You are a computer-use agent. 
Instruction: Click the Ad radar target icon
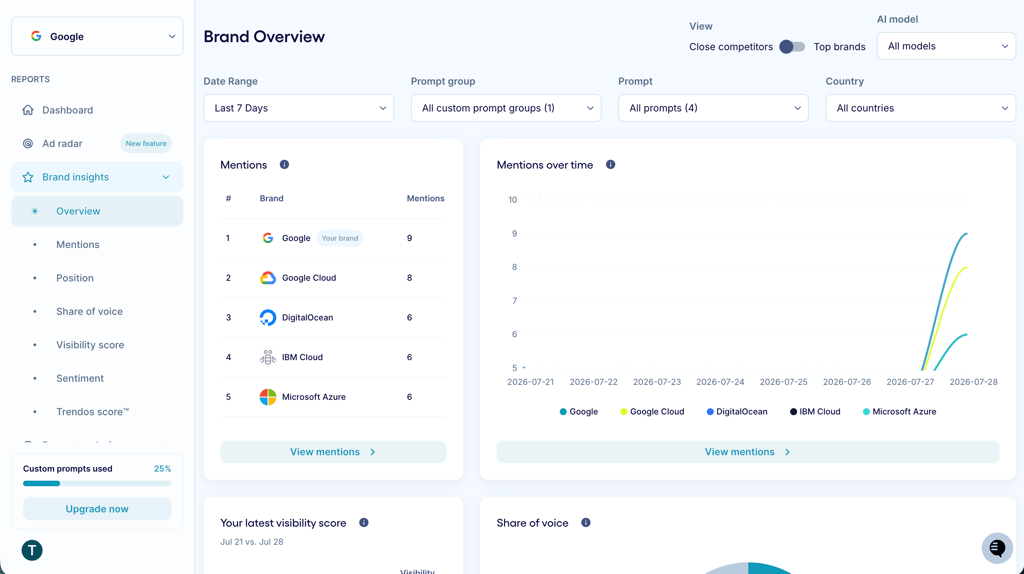(27, 144)
